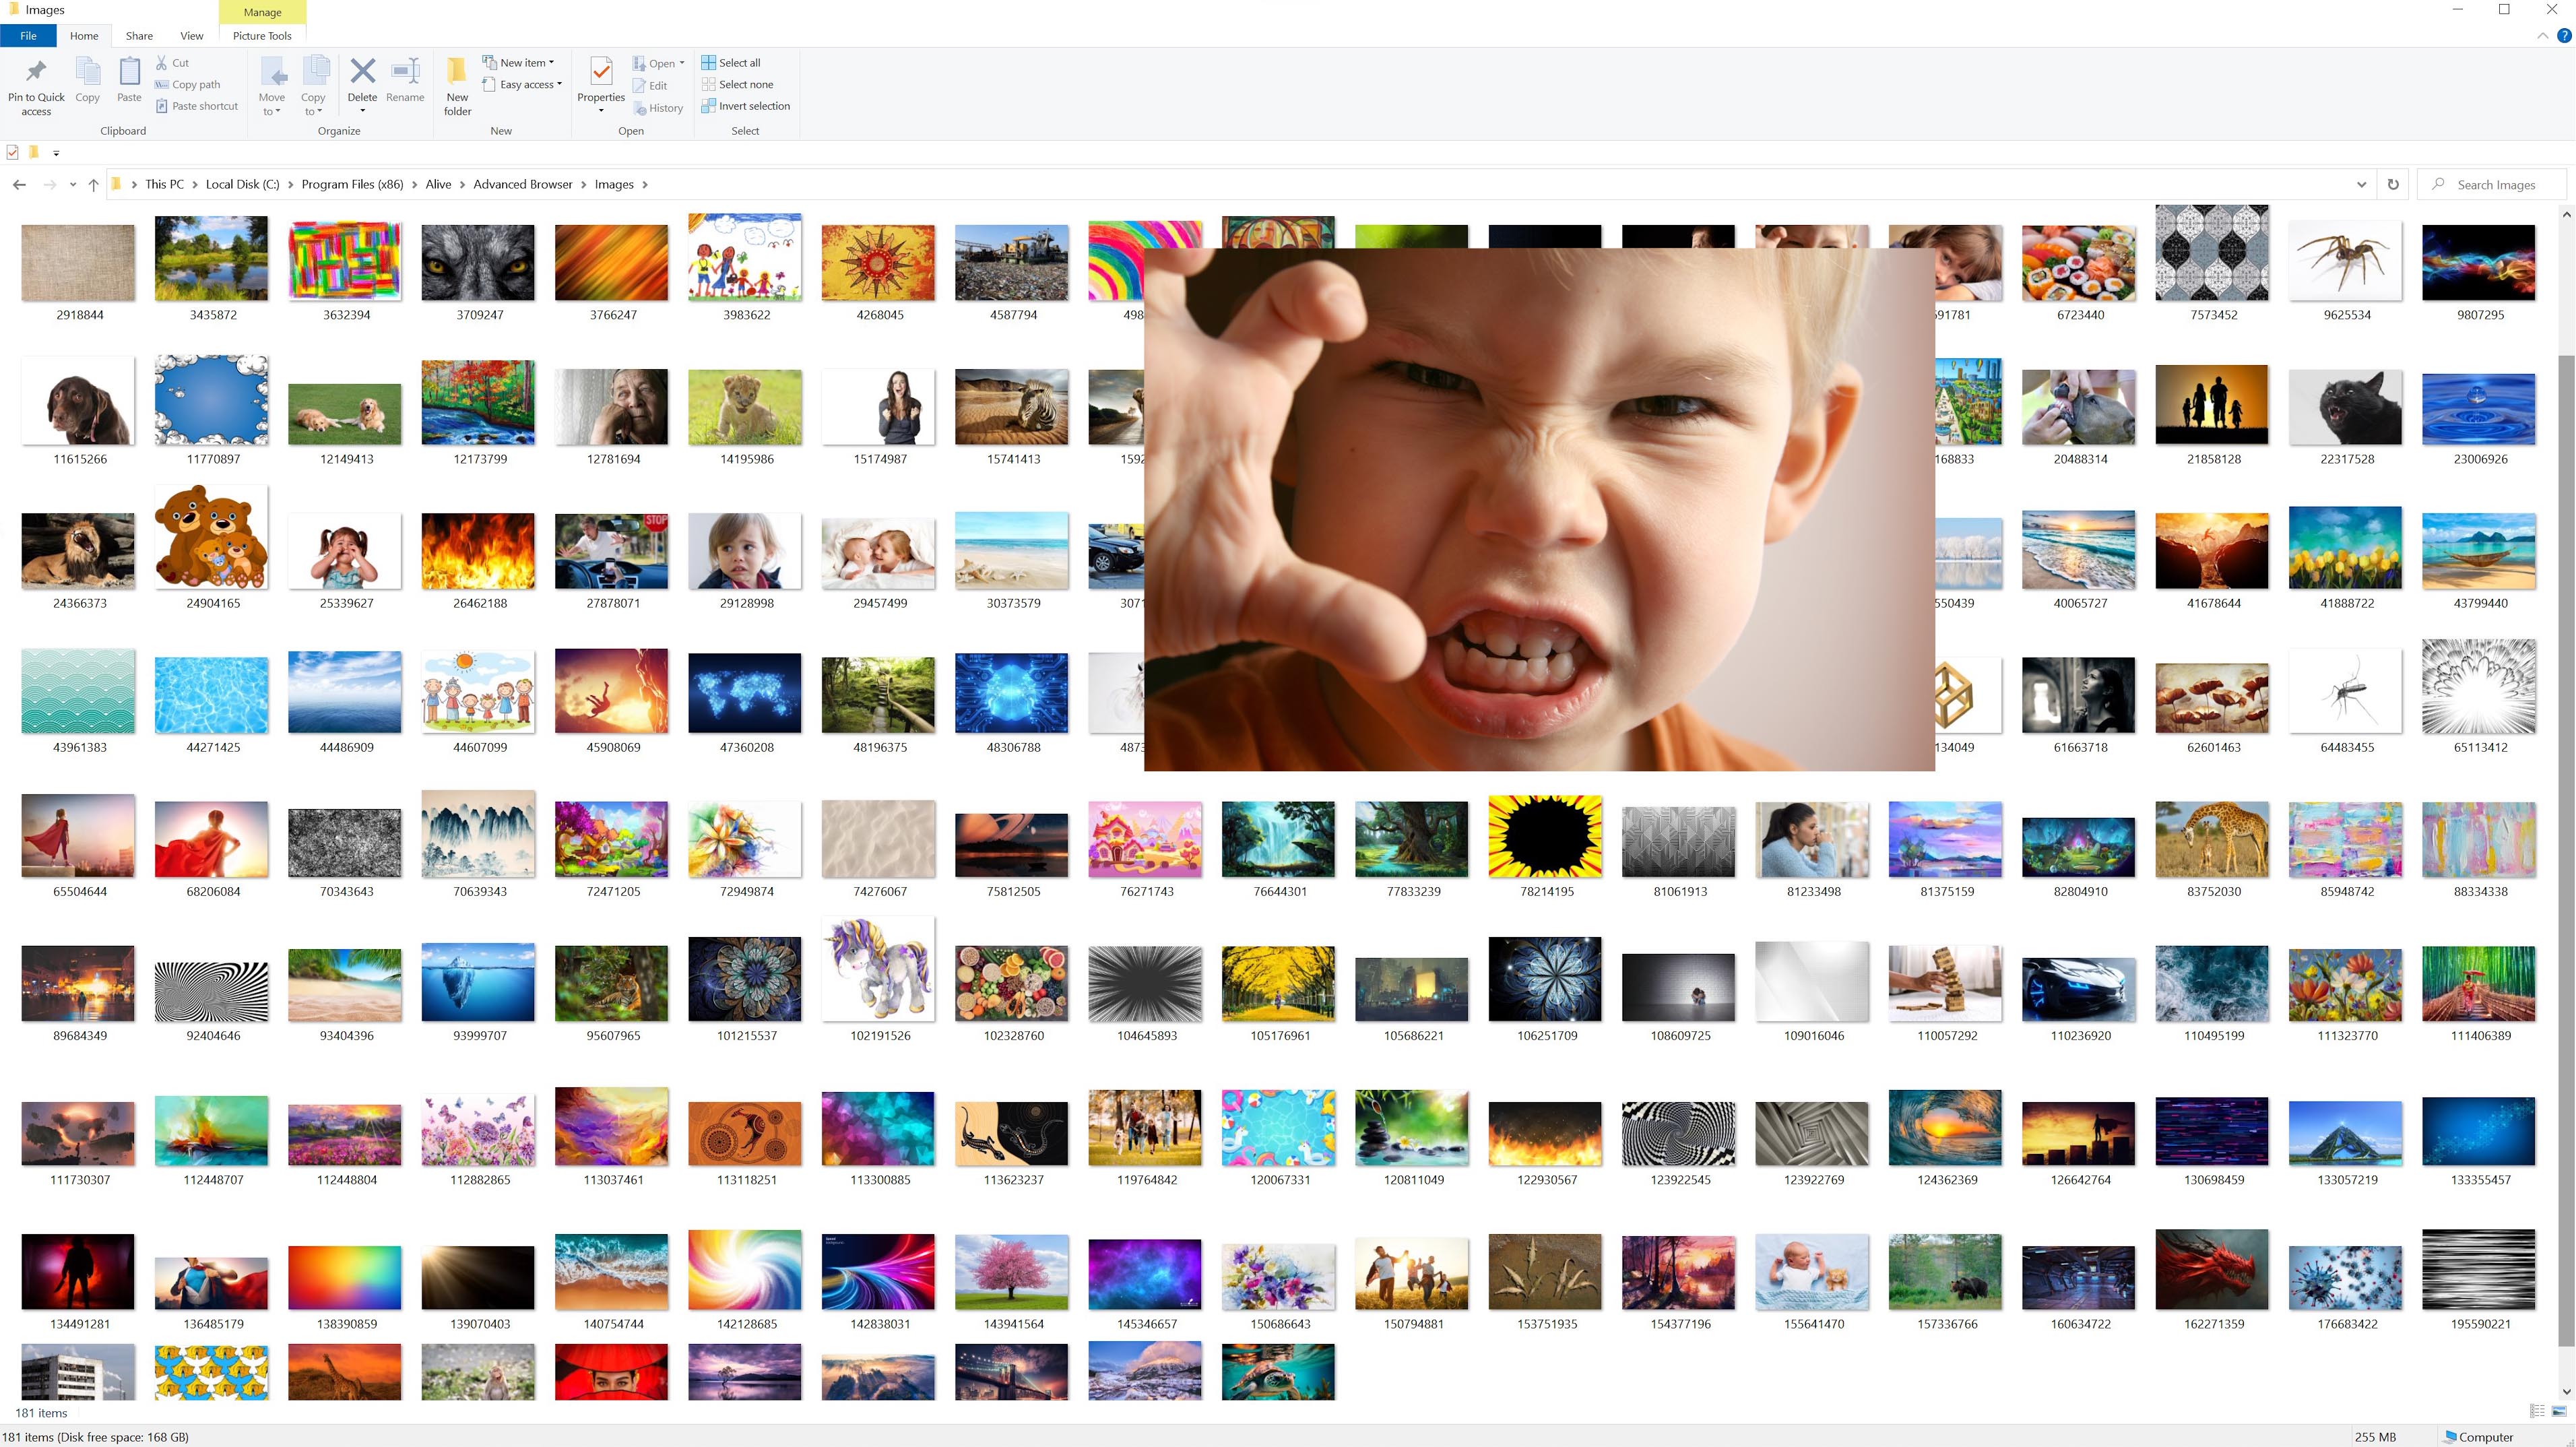Switch to the View ribbon tab
The width and height of the screenshot is (2576, 1447).
pos(191,36)
